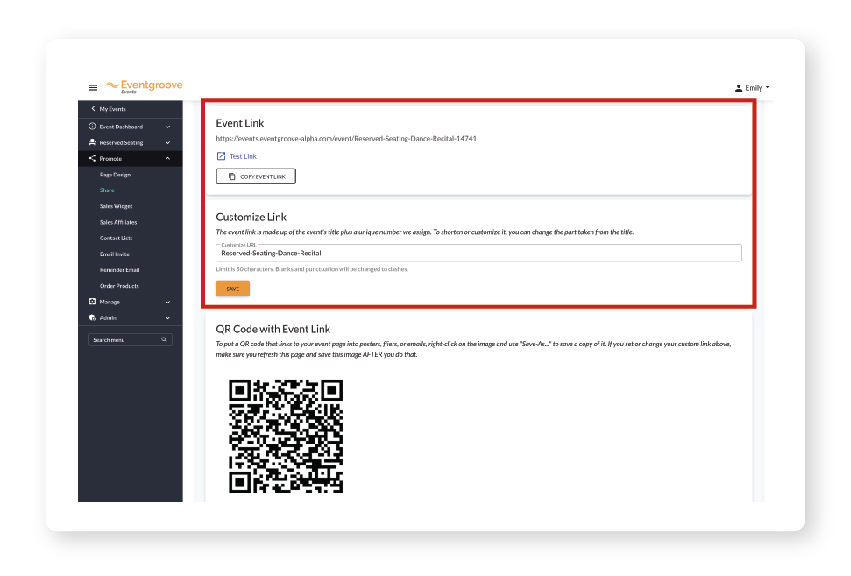
Task: Open the Emily account dropdown
Action: [x=752, y=88]
